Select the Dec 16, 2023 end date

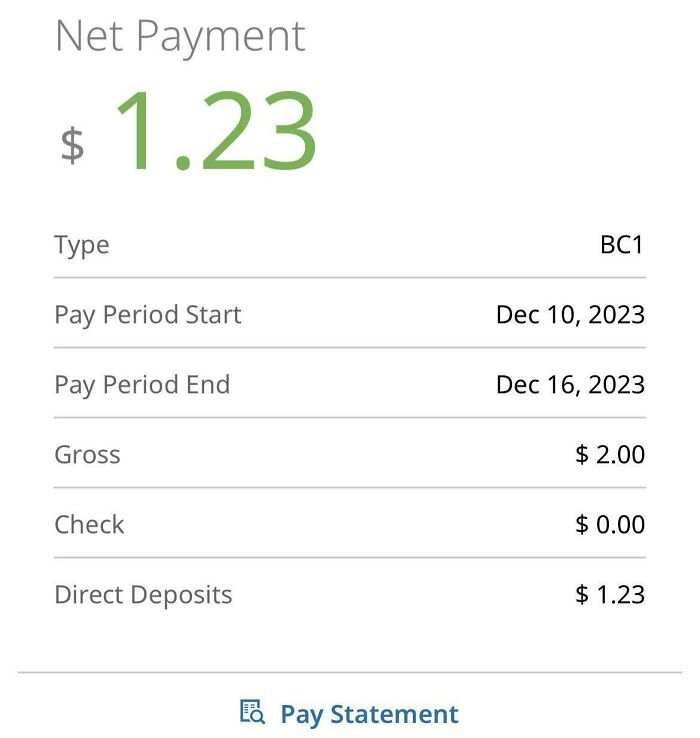[x=570, y=385]
